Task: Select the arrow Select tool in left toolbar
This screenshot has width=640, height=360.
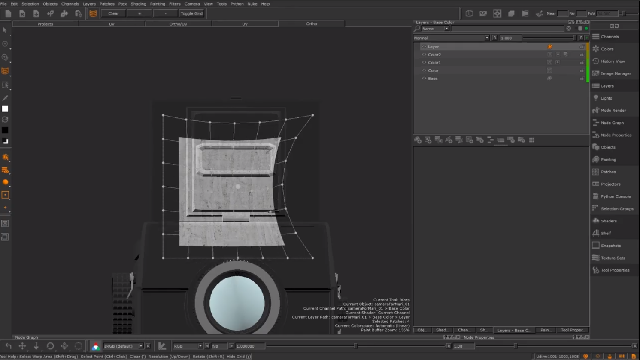Action: [5, 30]
